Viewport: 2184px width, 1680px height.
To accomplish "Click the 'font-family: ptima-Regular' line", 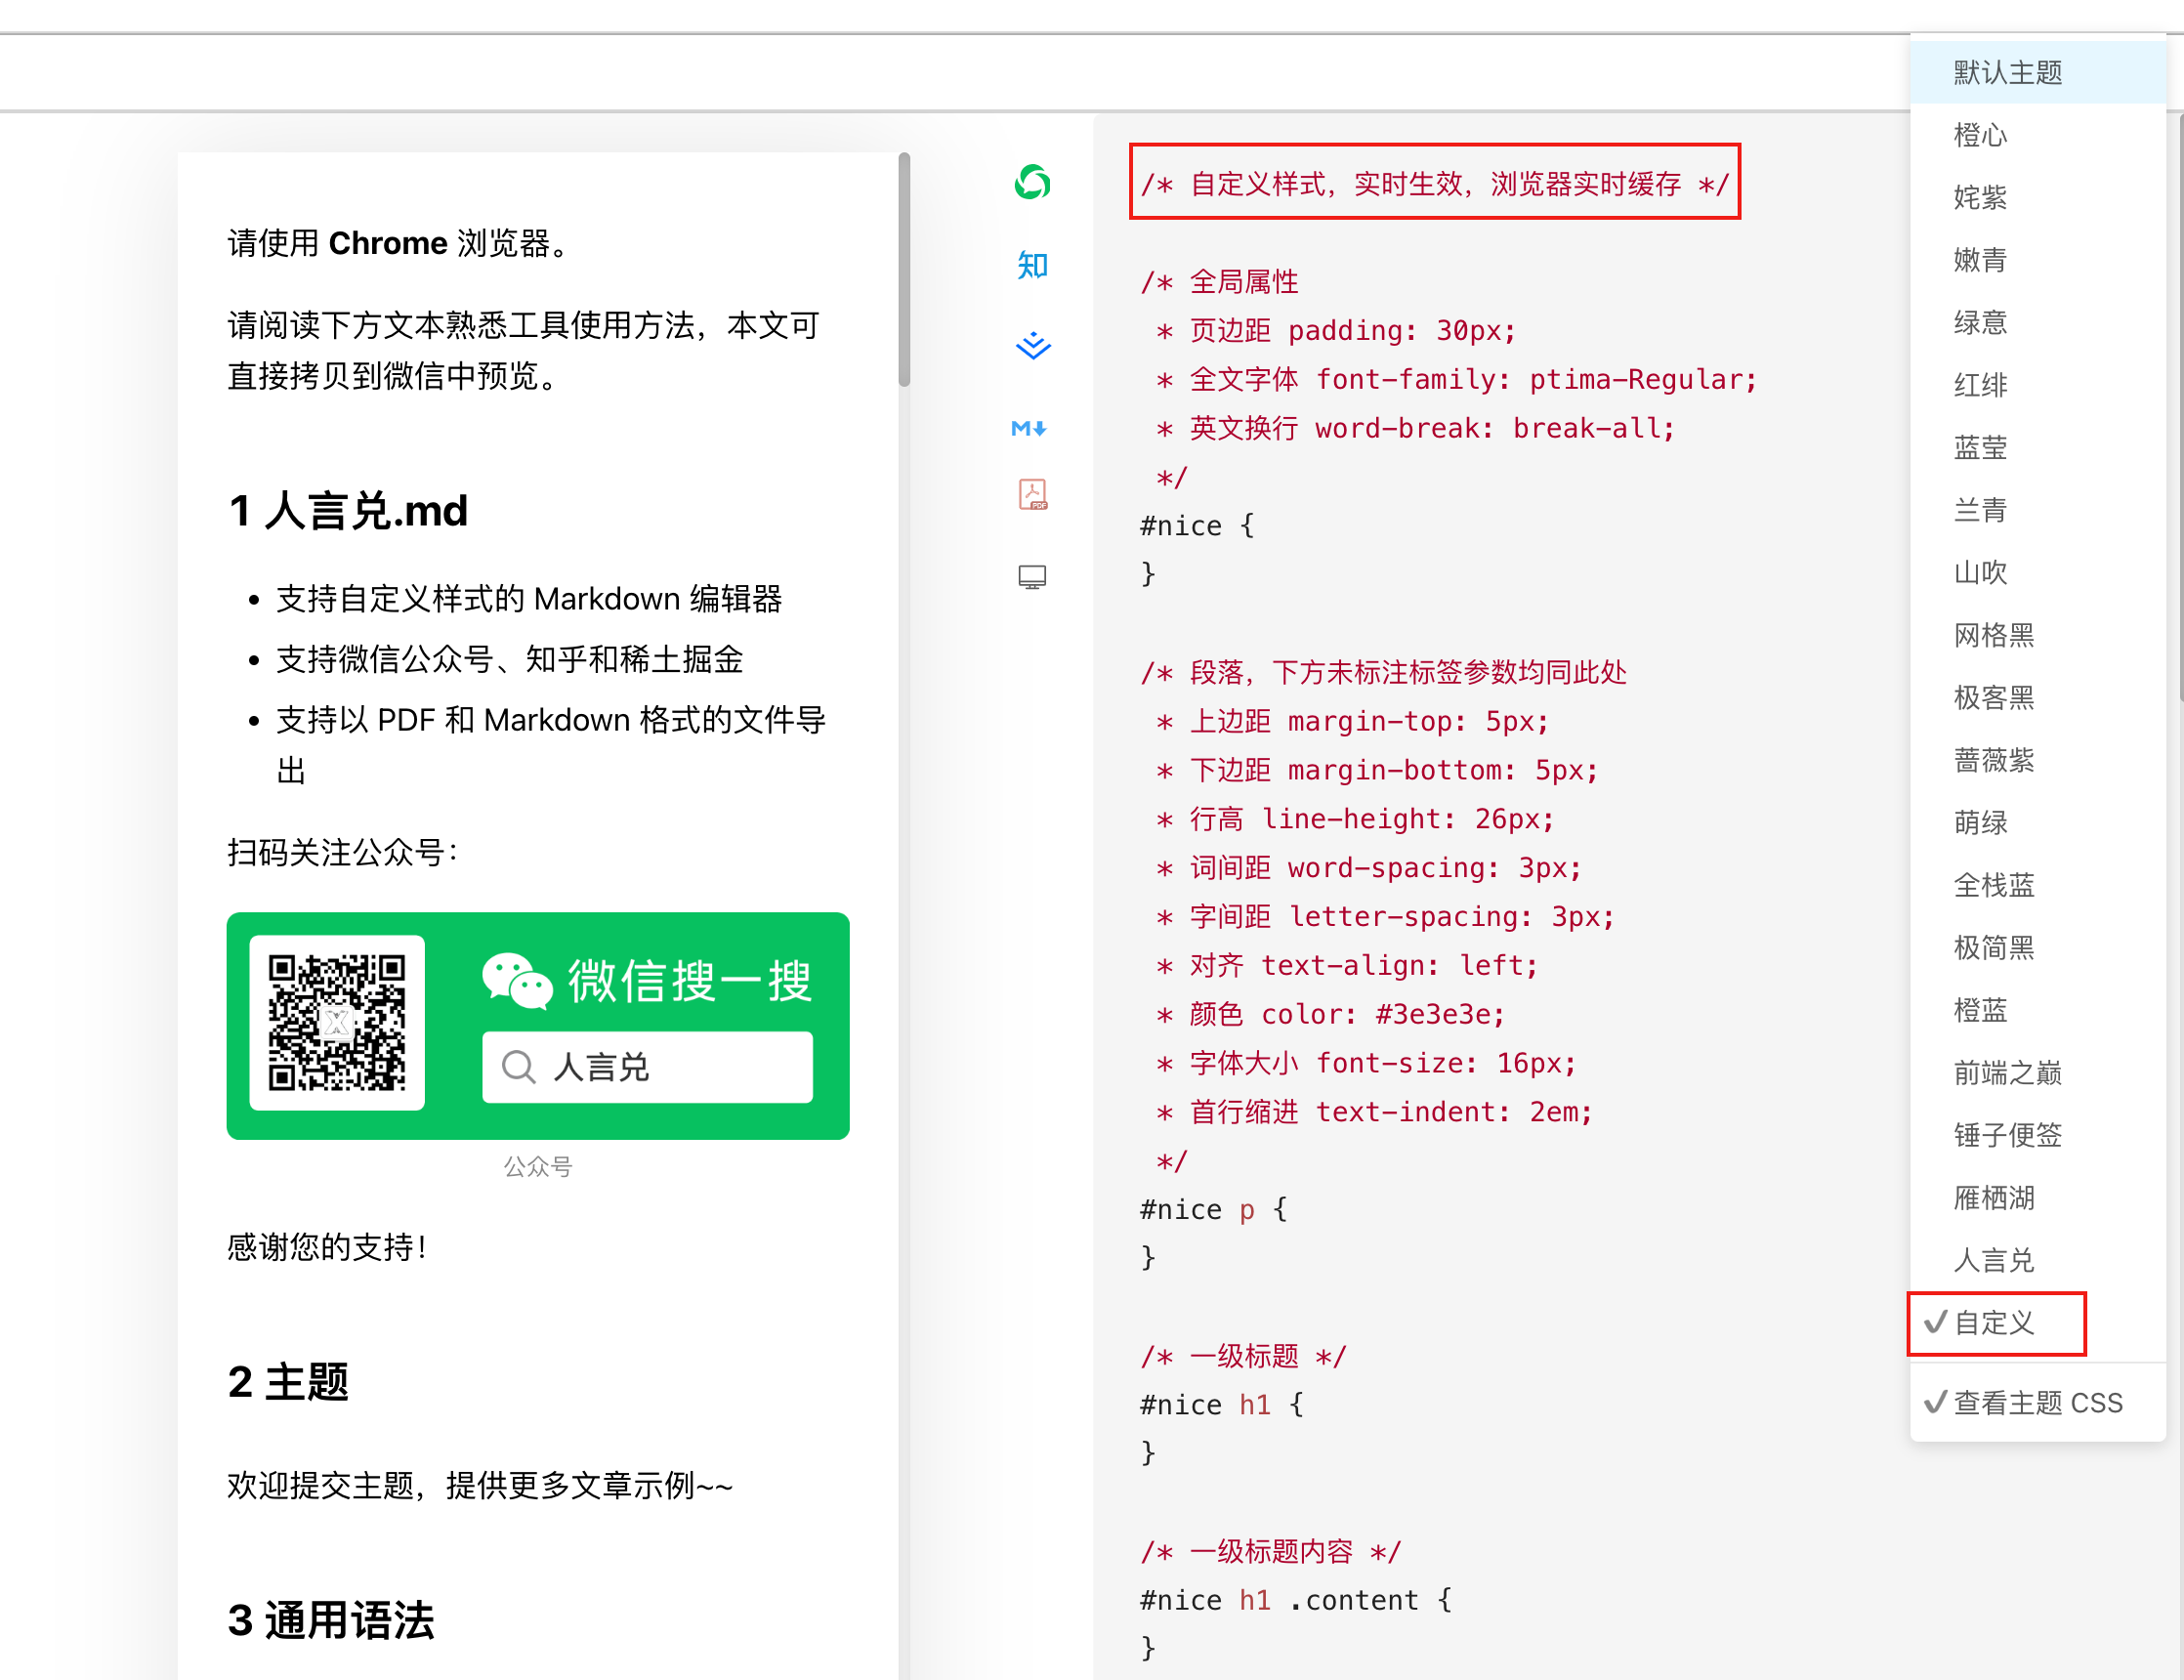I will [1456, 379].
